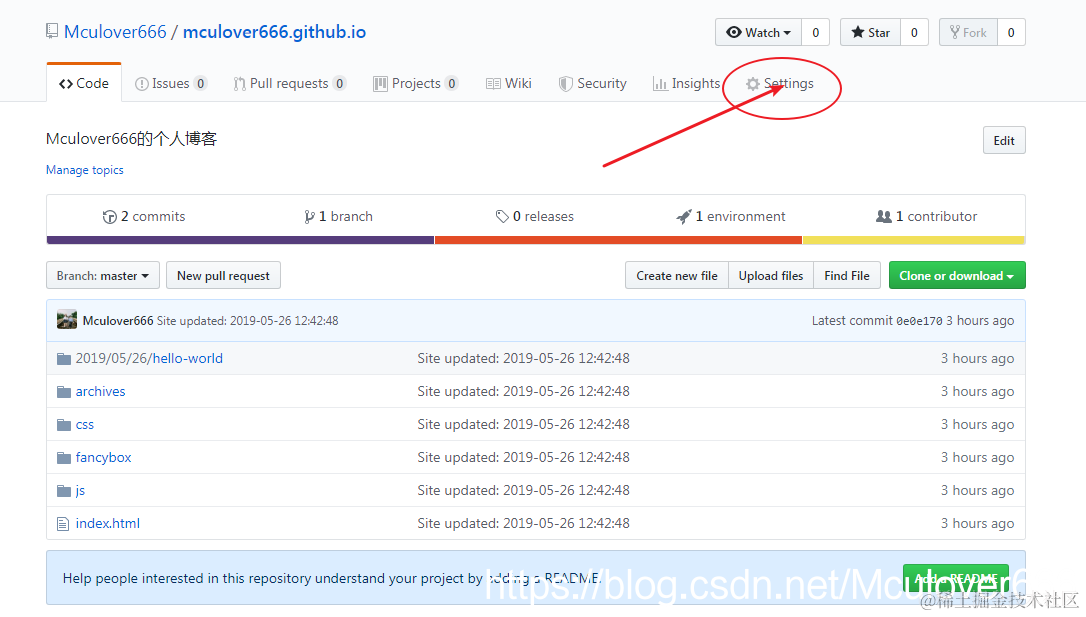Screen dimensions: 1086x617
Task: View the 2 commits list
Action: pos(144,217)
